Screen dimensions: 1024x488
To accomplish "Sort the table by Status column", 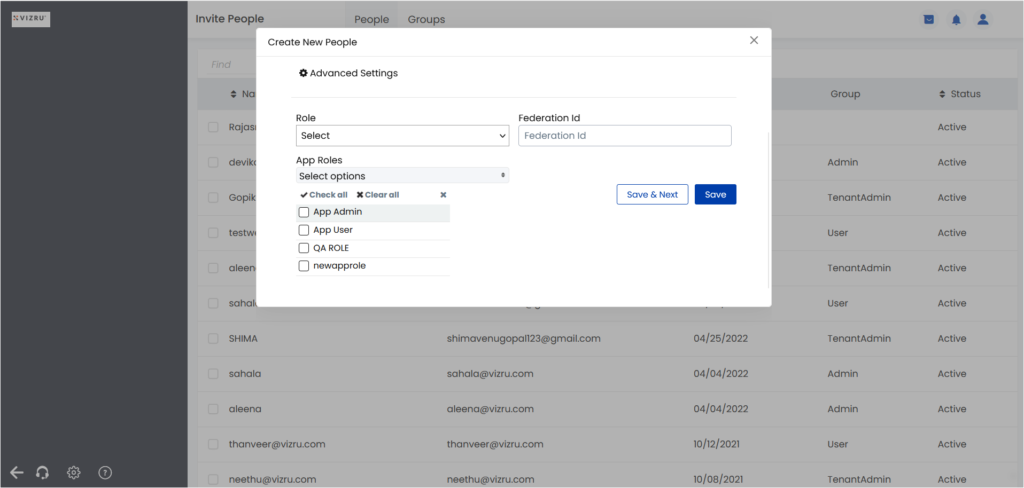I will click(x=959, y=94).
